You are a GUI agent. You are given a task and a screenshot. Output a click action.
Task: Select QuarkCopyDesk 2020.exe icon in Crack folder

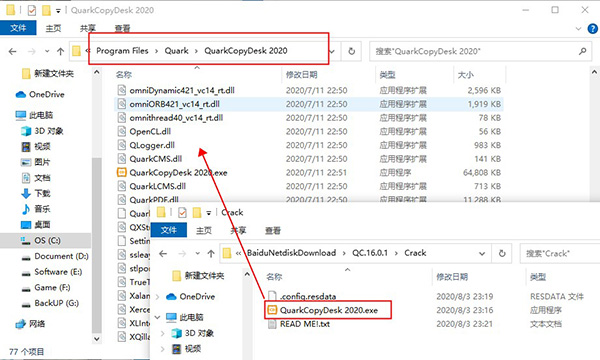click(272, 310)
